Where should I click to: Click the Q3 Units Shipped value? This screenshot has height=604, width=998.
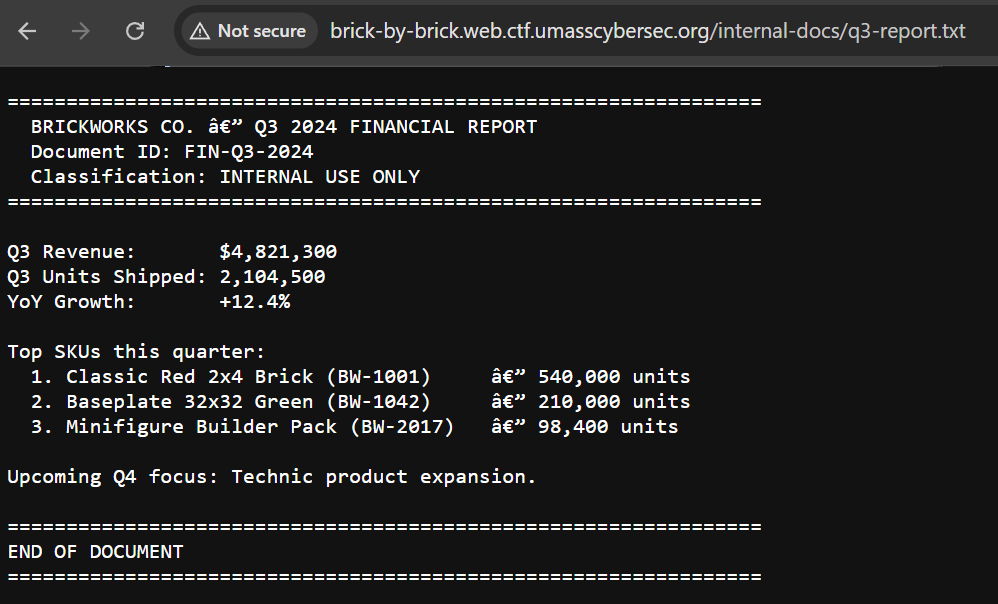pos(271,276)
